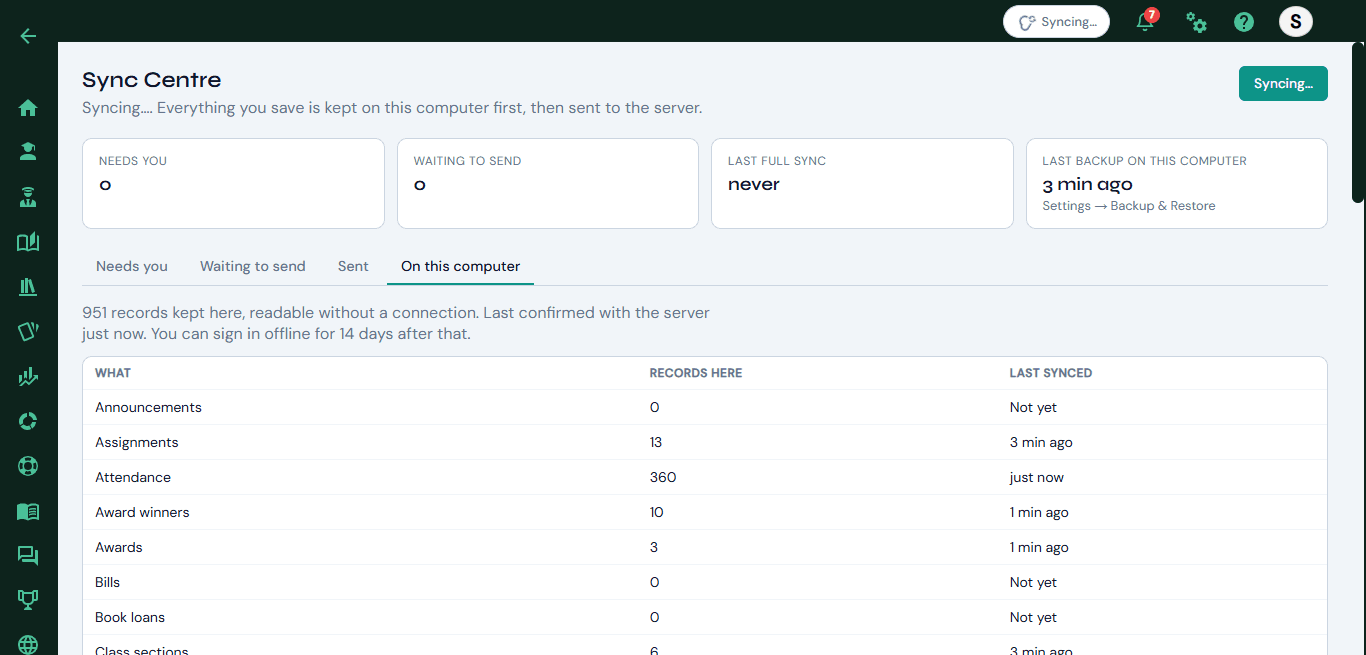Screen dimensions: 1366x655
Task: Click the Award winners row name
Action: [x=142, y=513]
